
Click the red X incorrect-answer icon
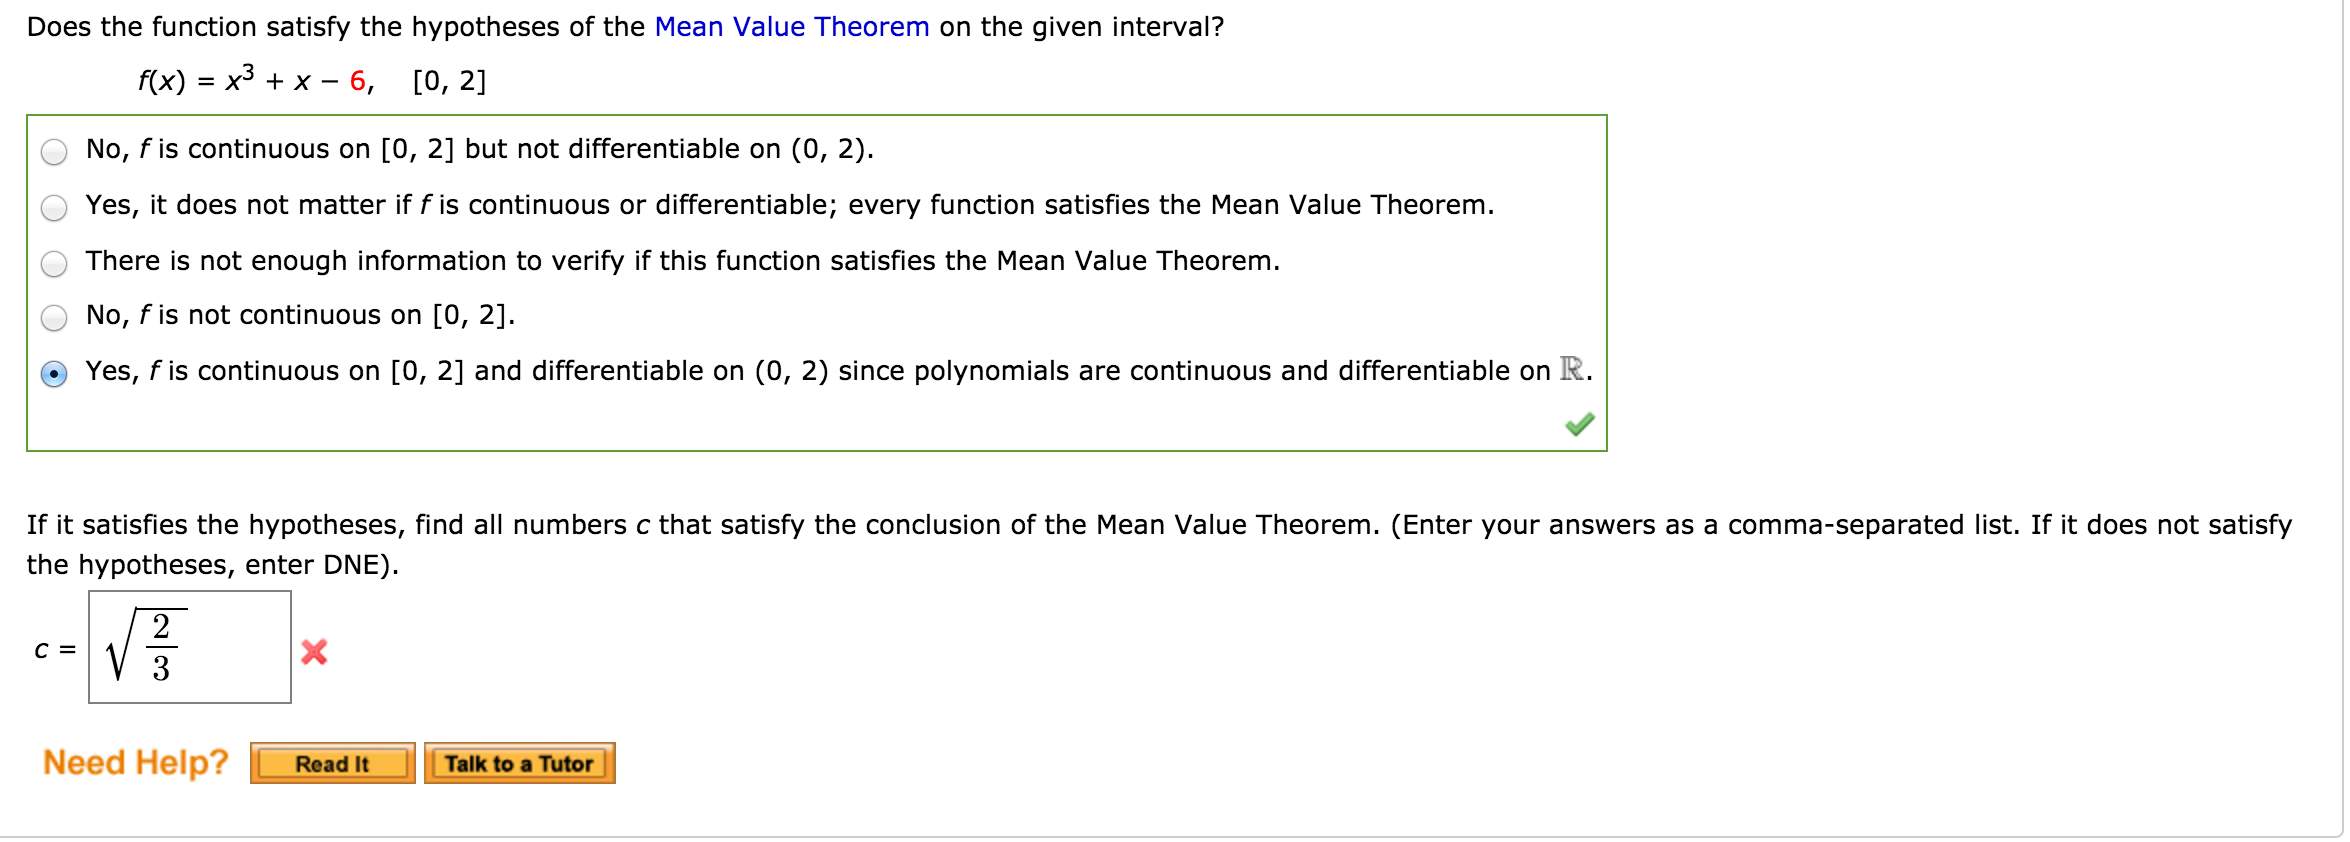click(314, 652)
